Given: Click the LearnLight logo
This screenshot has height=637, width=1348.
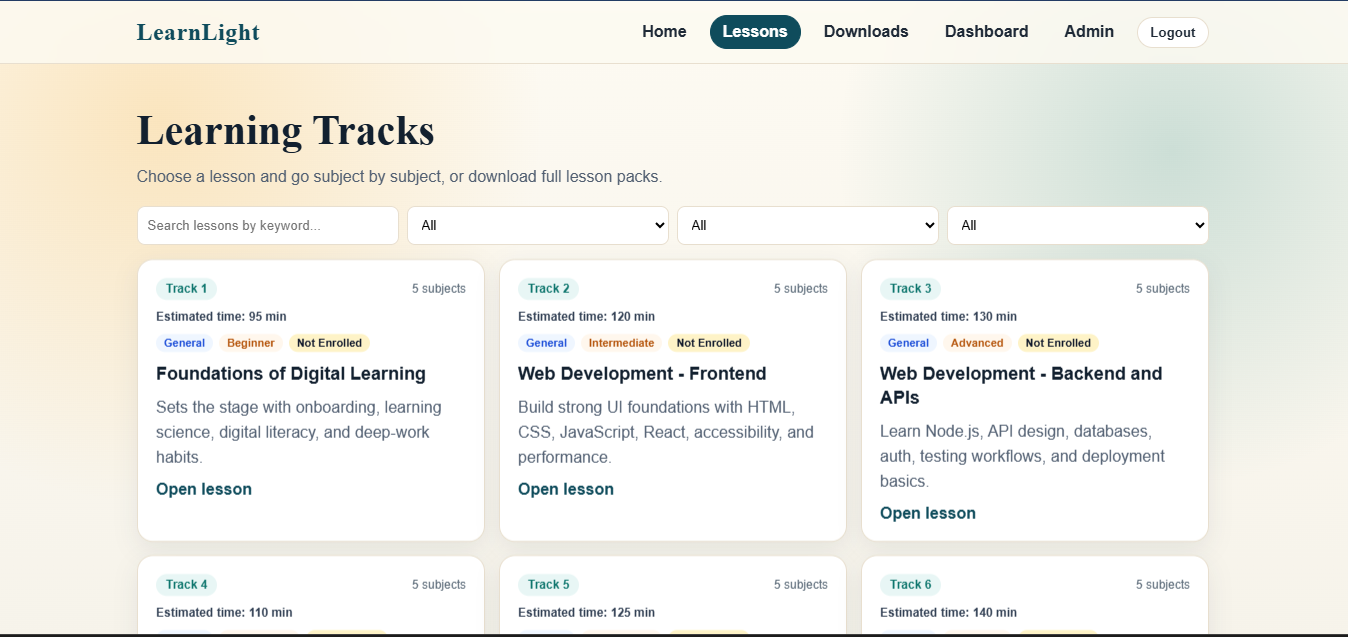Looking at the screenshot, I should (198, 32).
